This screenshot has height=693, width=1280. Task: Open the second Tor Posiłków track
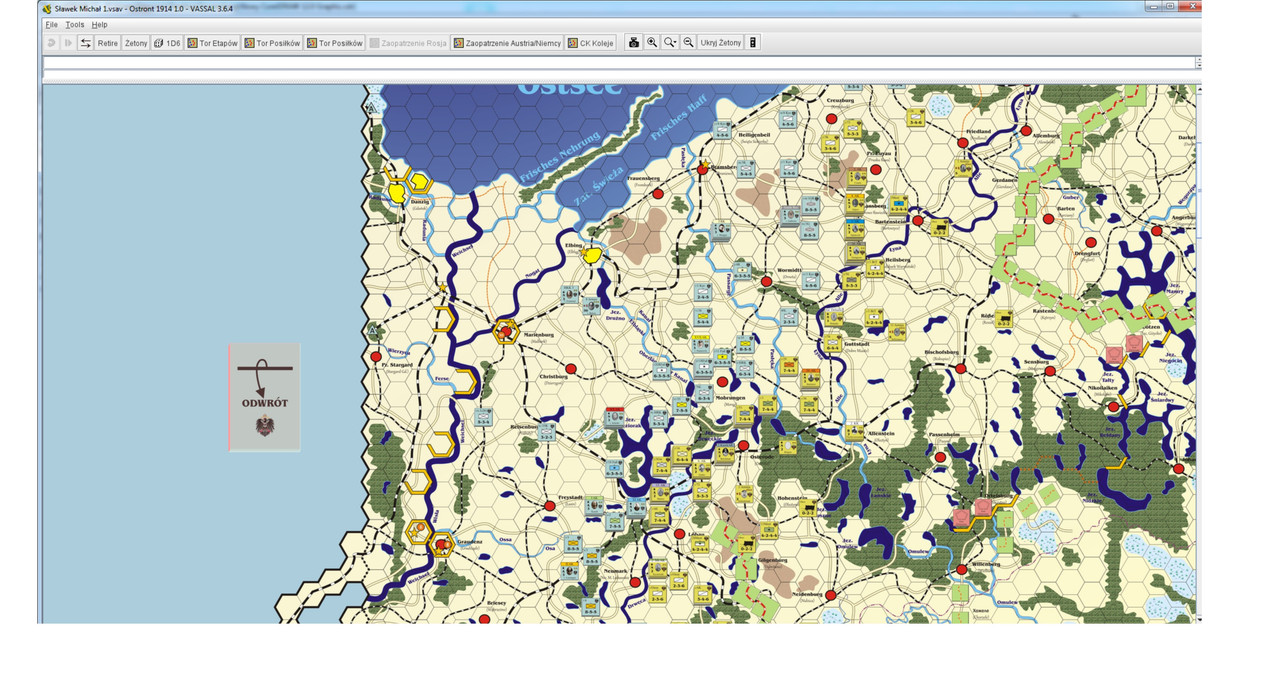coord(335,43)
